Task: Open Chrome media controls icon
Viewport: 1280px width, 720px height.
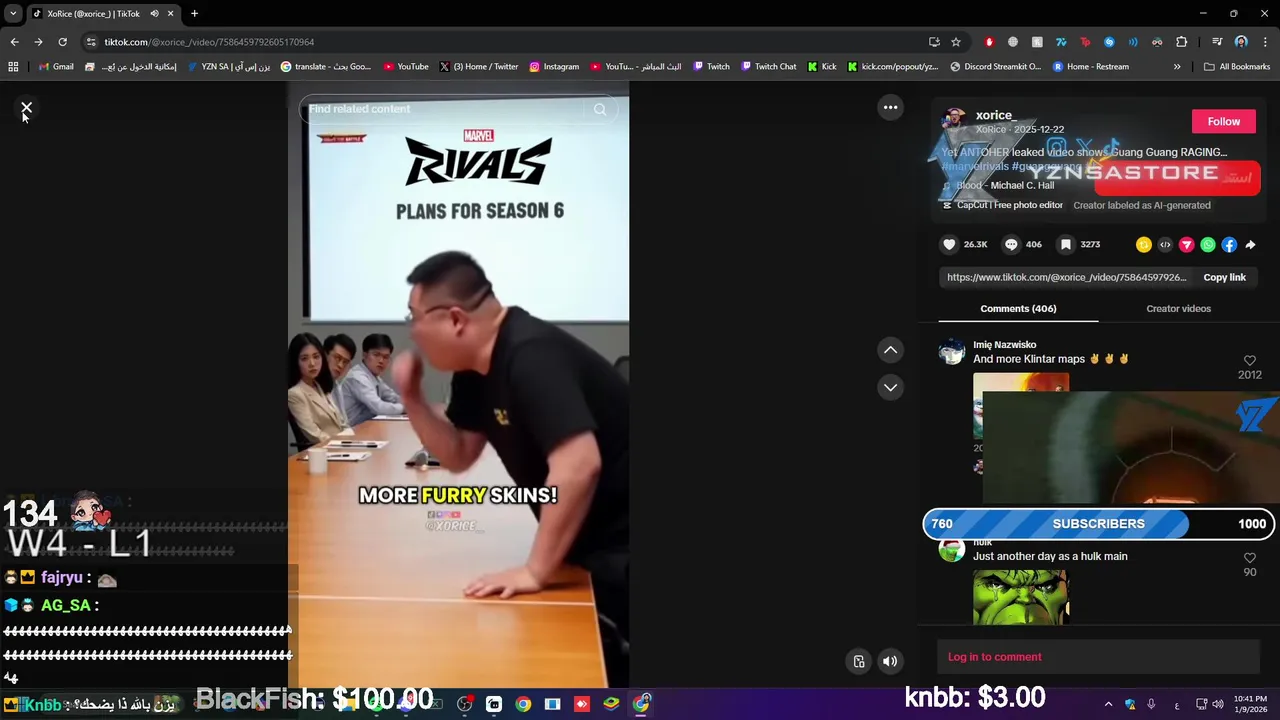Action: pyautogui.click(x=1217, y=42)
